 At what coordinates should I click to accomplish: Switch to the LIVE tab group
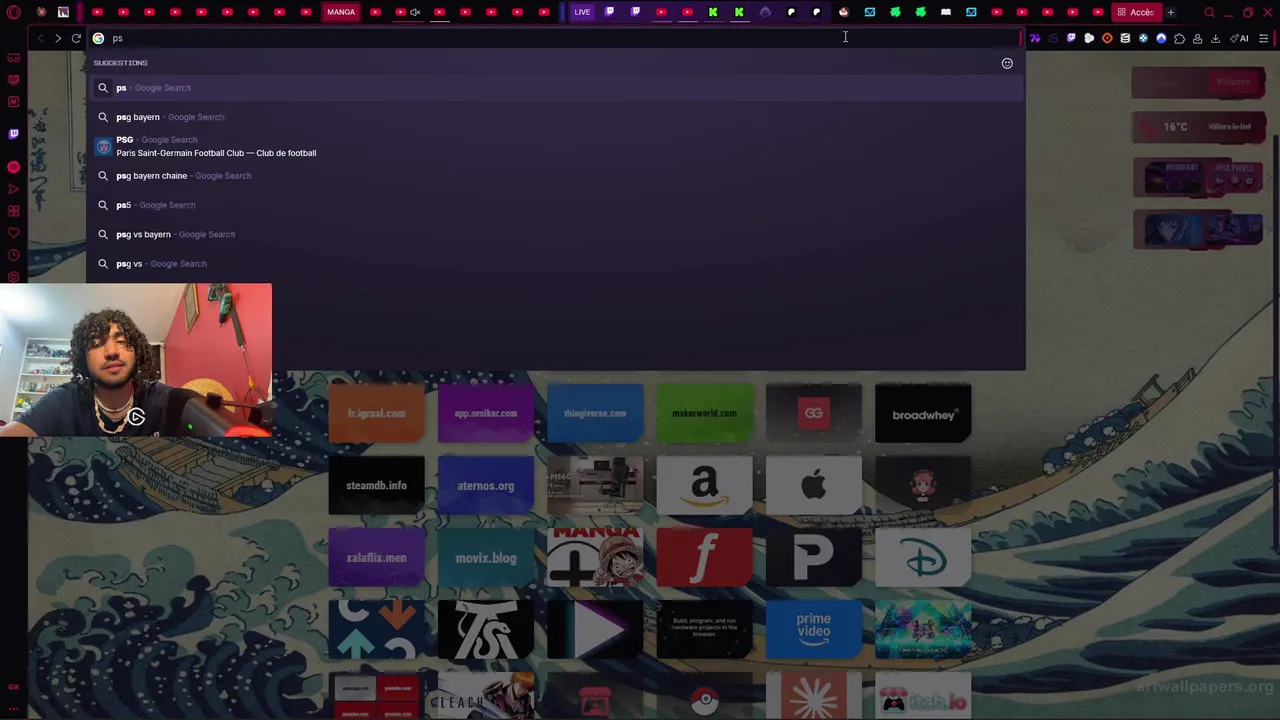582,12
